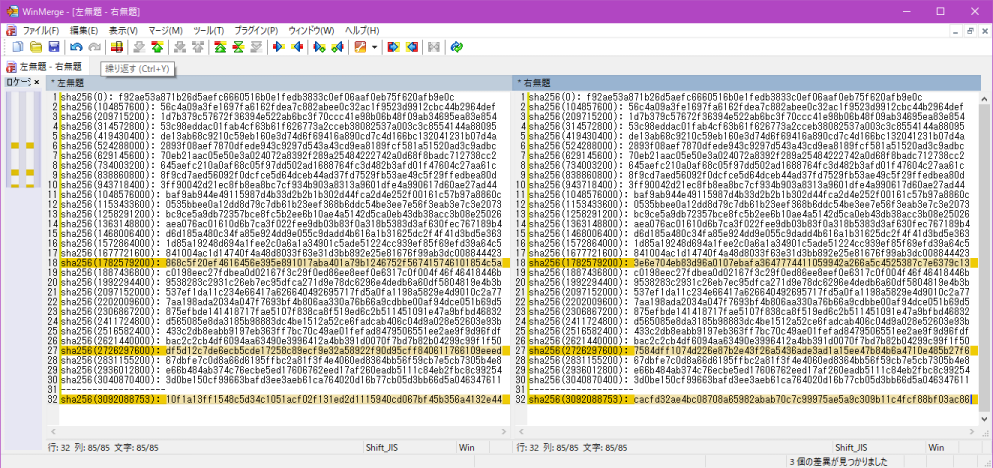
Task: Click the New document toolbar icon
Action: coord(16,47)
